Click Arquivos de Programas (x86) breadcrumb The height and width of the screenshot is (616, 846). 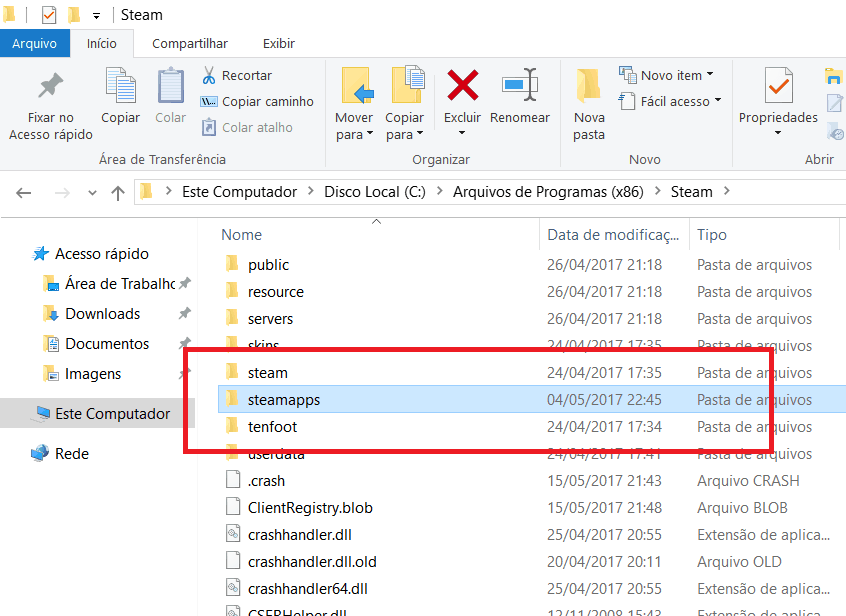(x=548, y=191)
